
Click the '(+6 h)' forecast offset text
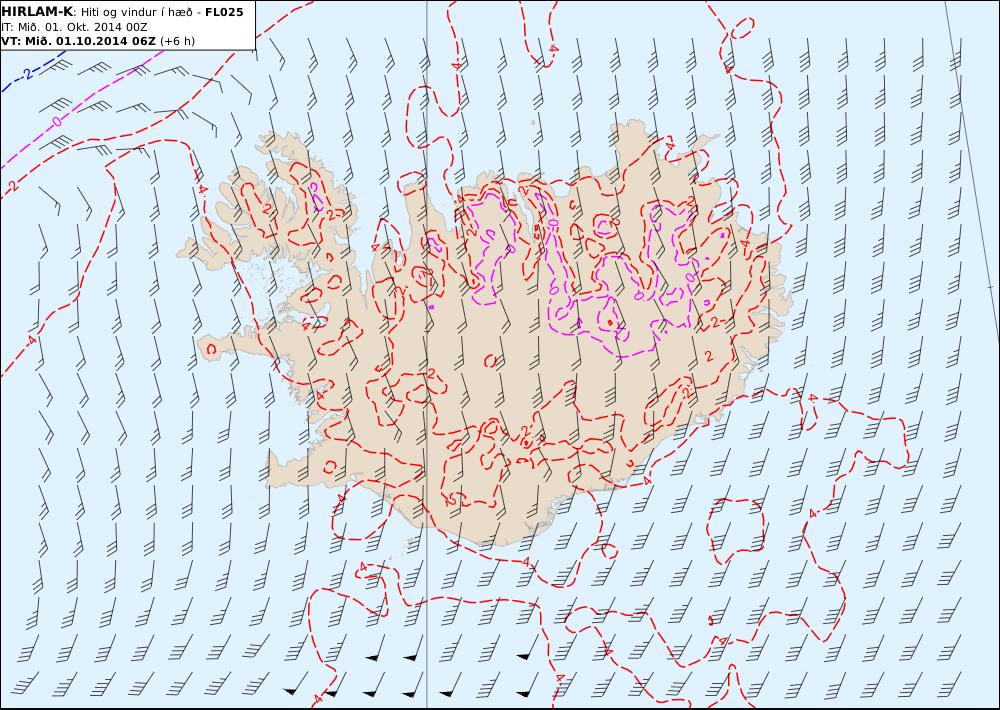(x=177, y=41)
